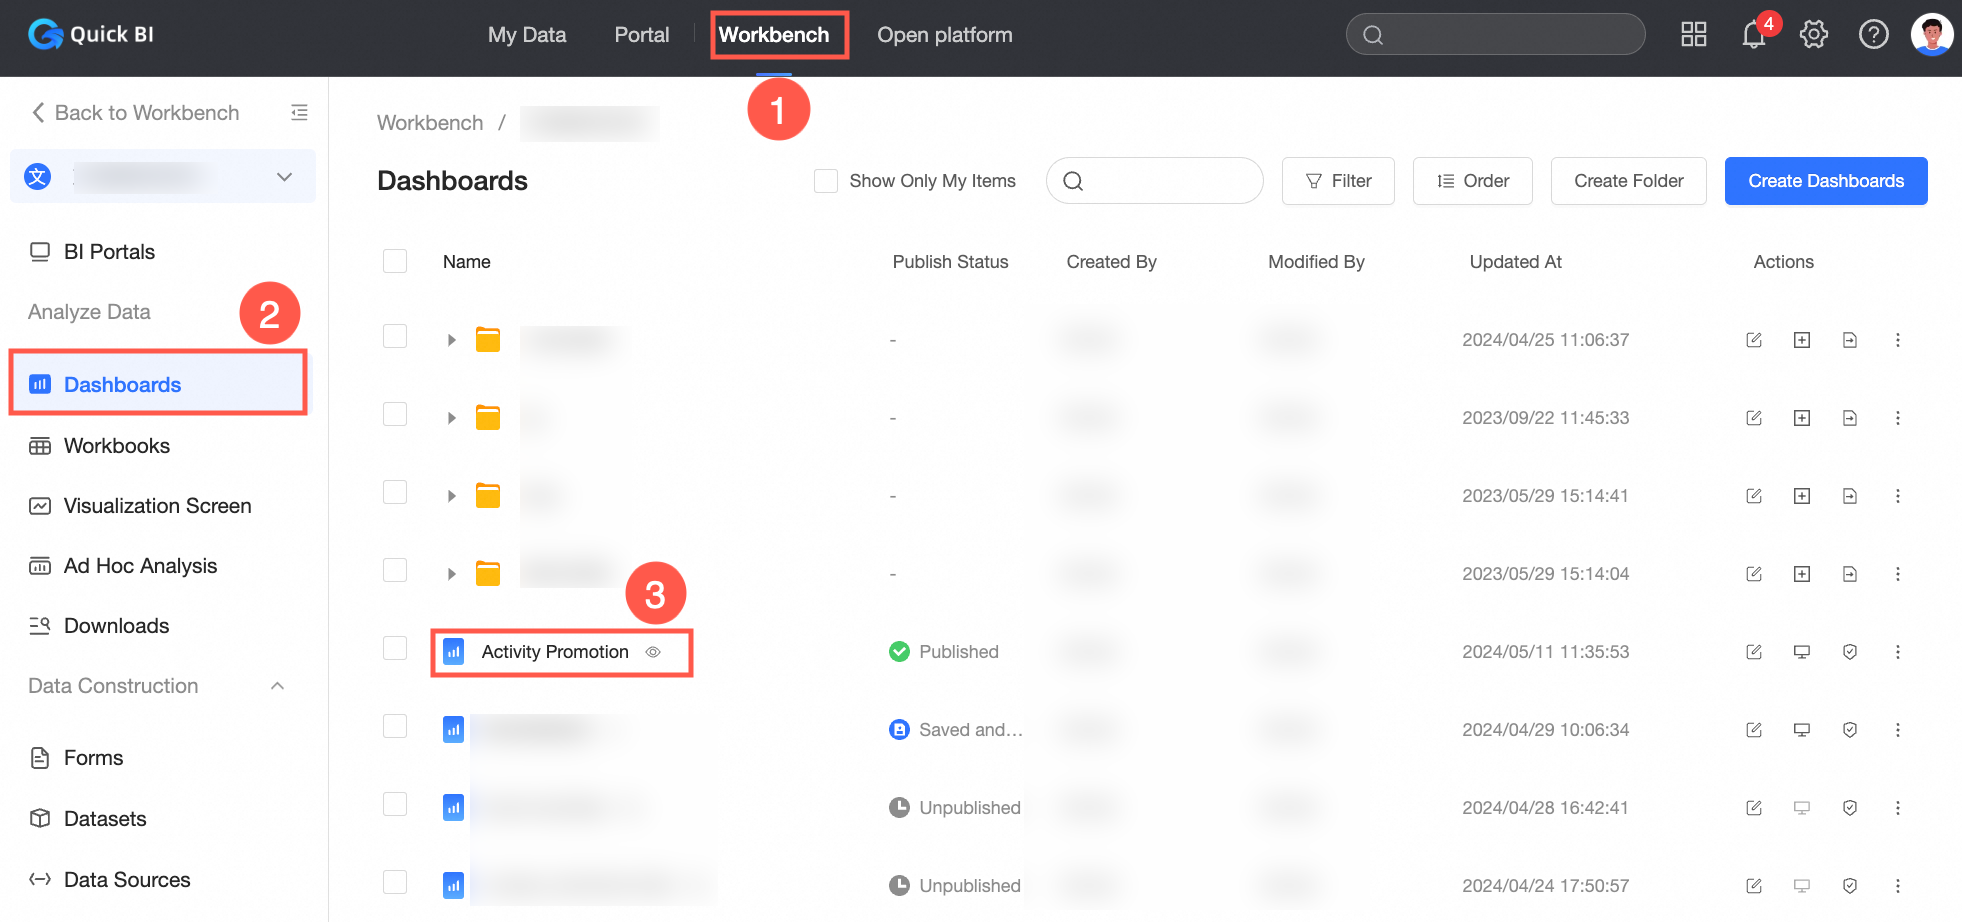This screenshot has width=1962, height=922.
Task: Open more actions for dashboard updated 2024/04/28 16:42:41
Action: (x=1898, y=808)
